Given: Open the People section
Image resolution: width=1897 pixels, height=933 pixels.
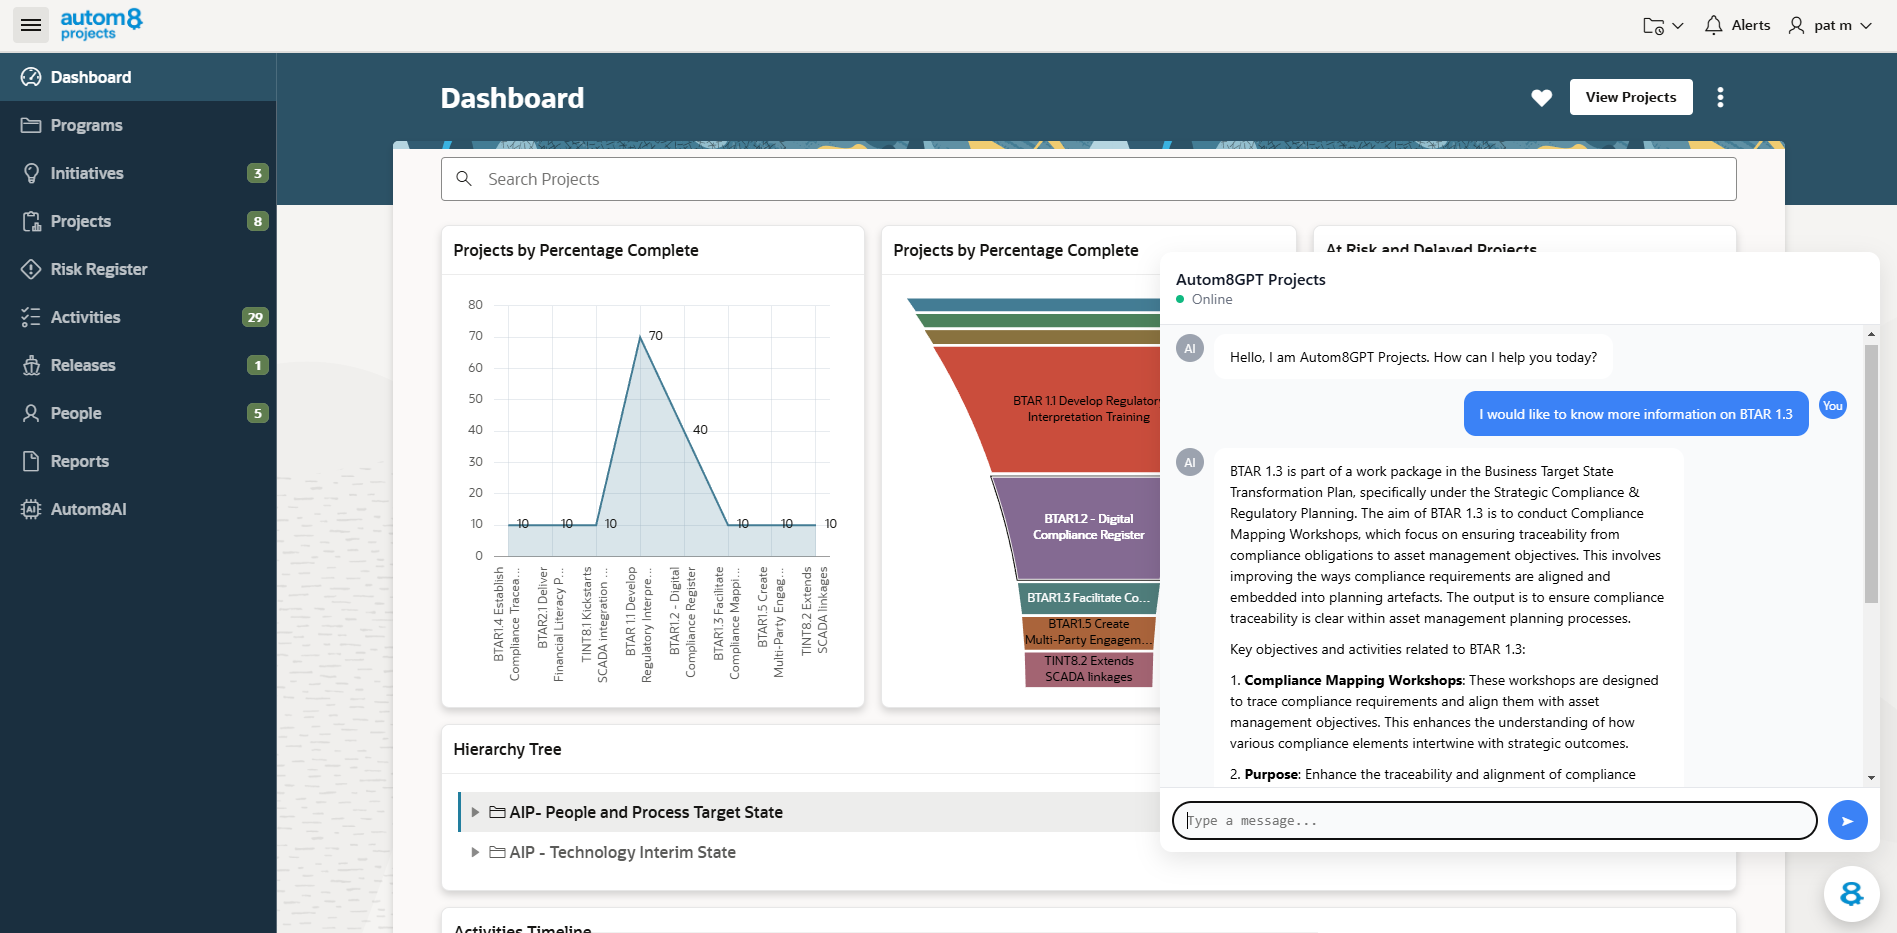Looking at the screenshot, I should 77,413.
